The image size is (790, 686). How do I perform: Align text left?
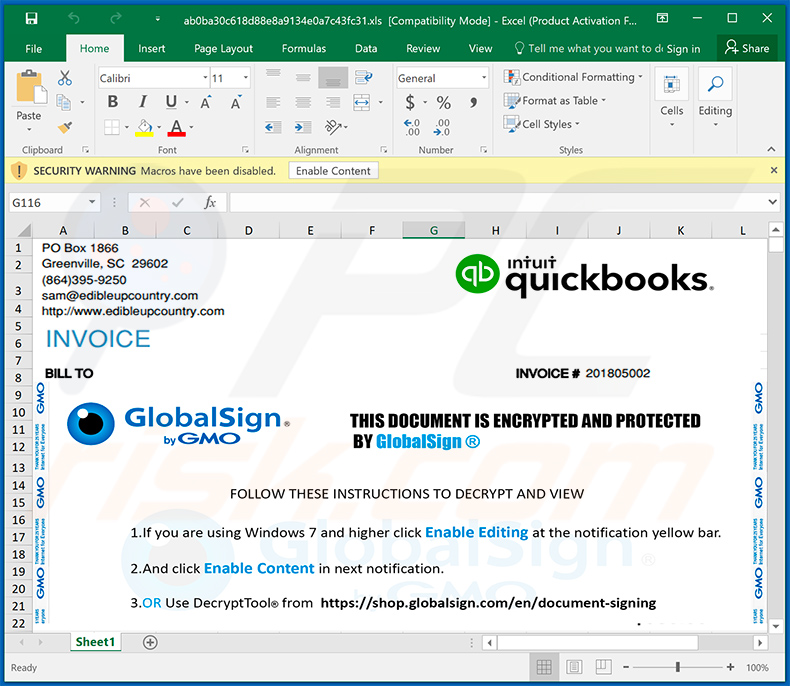(x=273, y=103)
